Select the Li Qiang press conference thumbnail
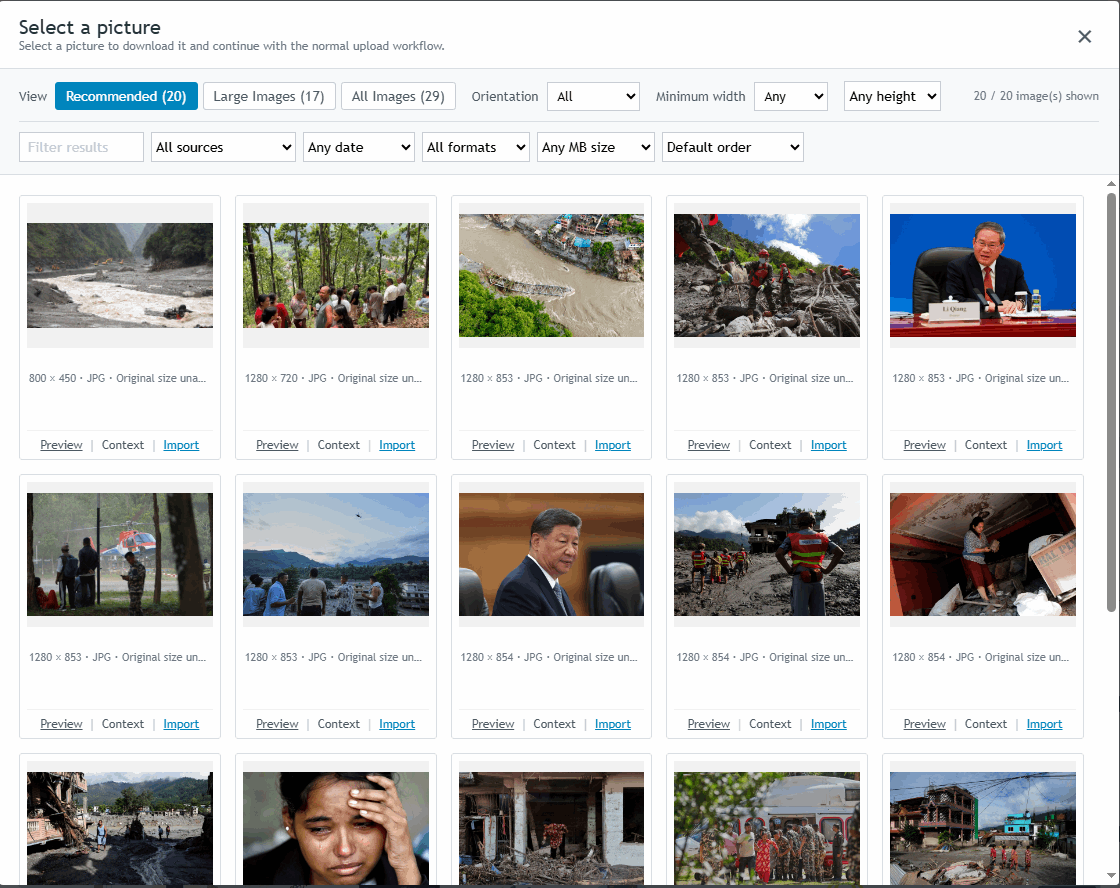This screenshot has width=1120, height=888. pyautogui.click(x=983, y=275)
